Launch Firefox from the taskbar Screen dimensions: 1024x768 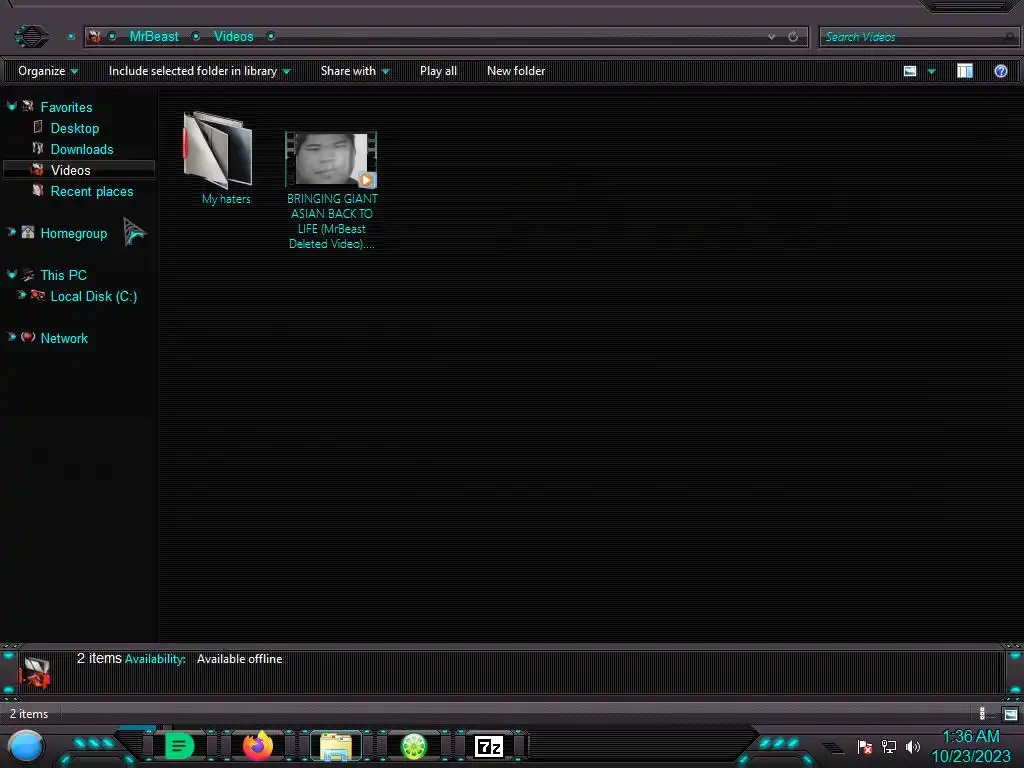(257, 746)
